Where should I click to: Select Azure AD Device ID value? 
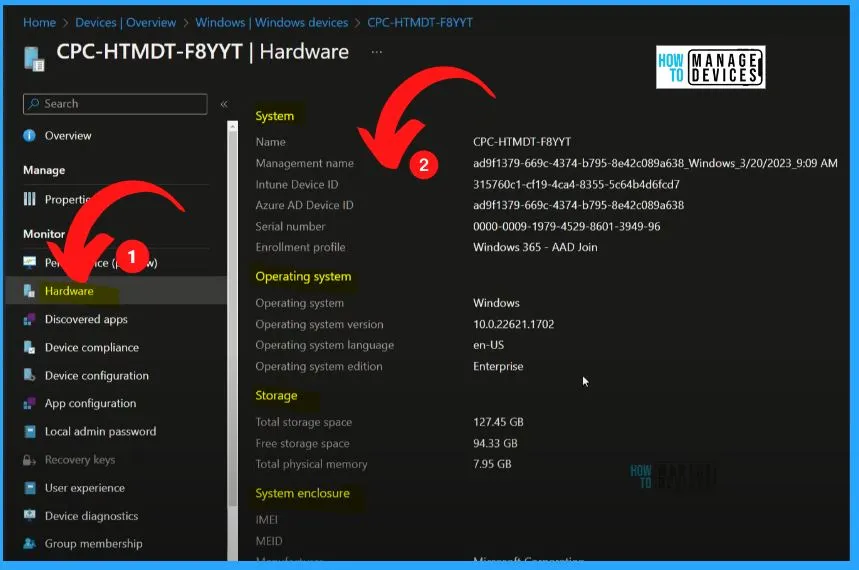(579, 205)
